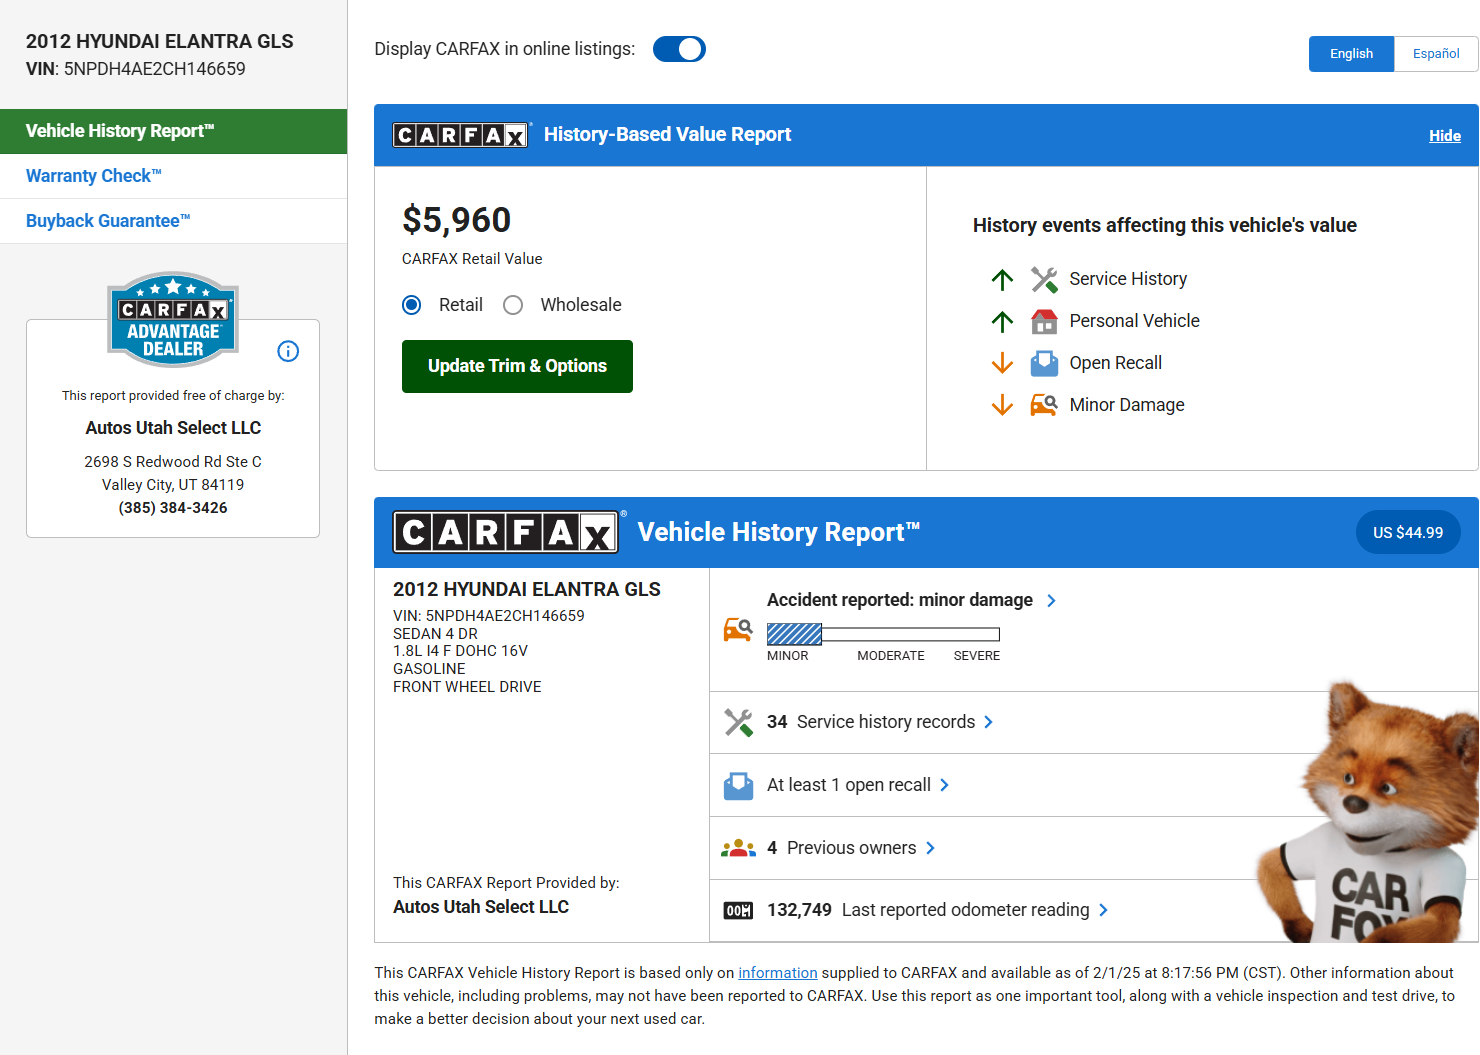Click the Previous owners people icon
Screen dimensions: 1480x1055
[x=738, y=848]
